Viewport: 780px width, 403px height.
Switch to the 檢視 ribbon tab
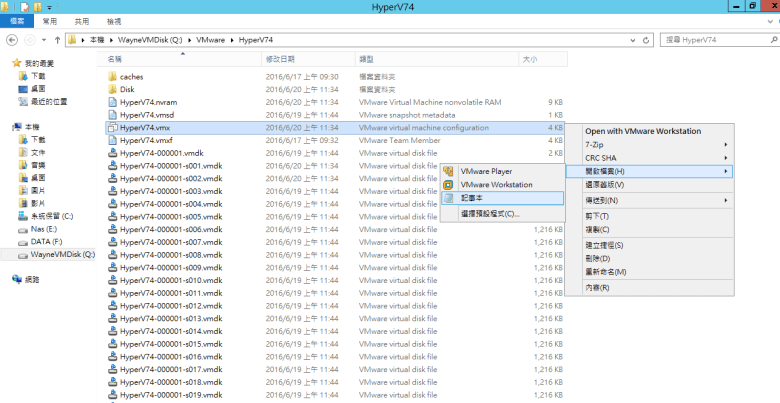tap(114, 20)
